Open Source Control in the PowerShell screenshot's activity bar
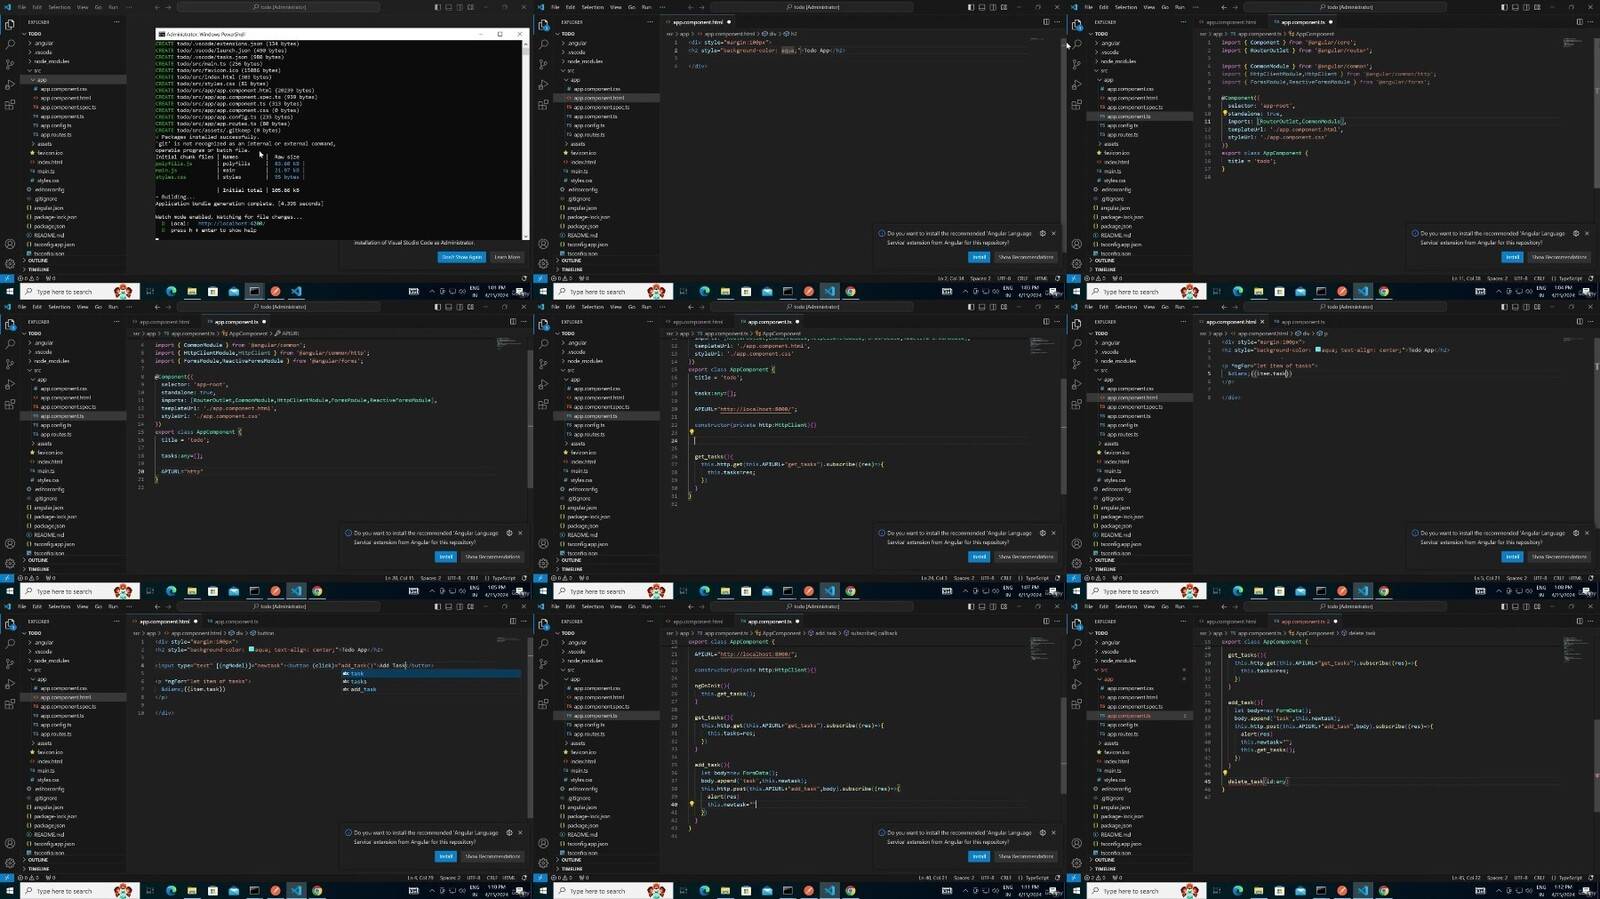1600x899 pixels. click(10, 64)
